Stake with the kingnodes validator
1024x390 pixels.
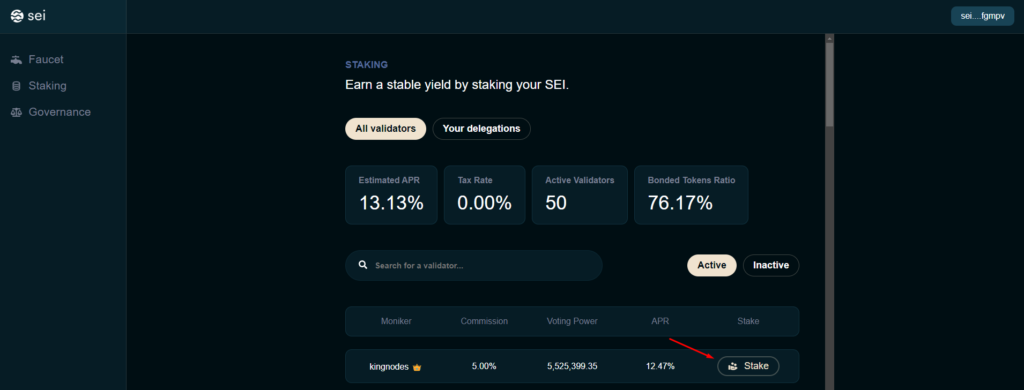(x=748, y=366)
